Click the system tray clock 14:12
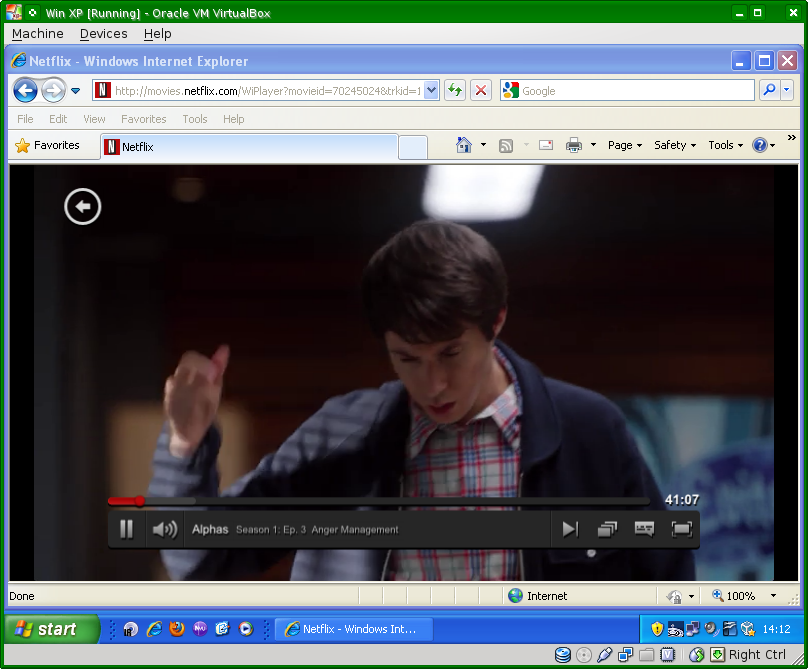Screen dimensions: 808x669 click(776, 629)
